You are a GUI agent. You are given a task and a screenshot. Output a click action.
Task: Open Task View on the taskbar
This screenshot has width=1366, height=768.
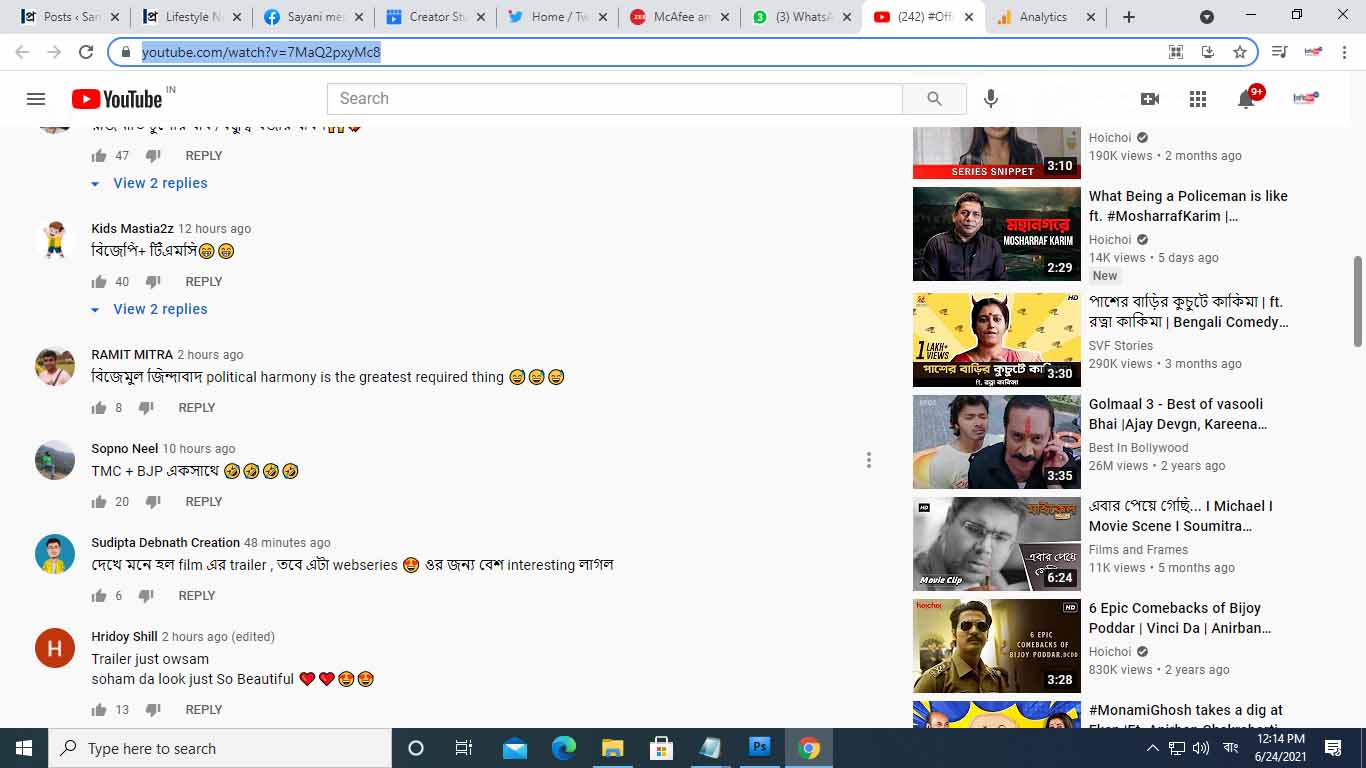(x=464, y=748)
